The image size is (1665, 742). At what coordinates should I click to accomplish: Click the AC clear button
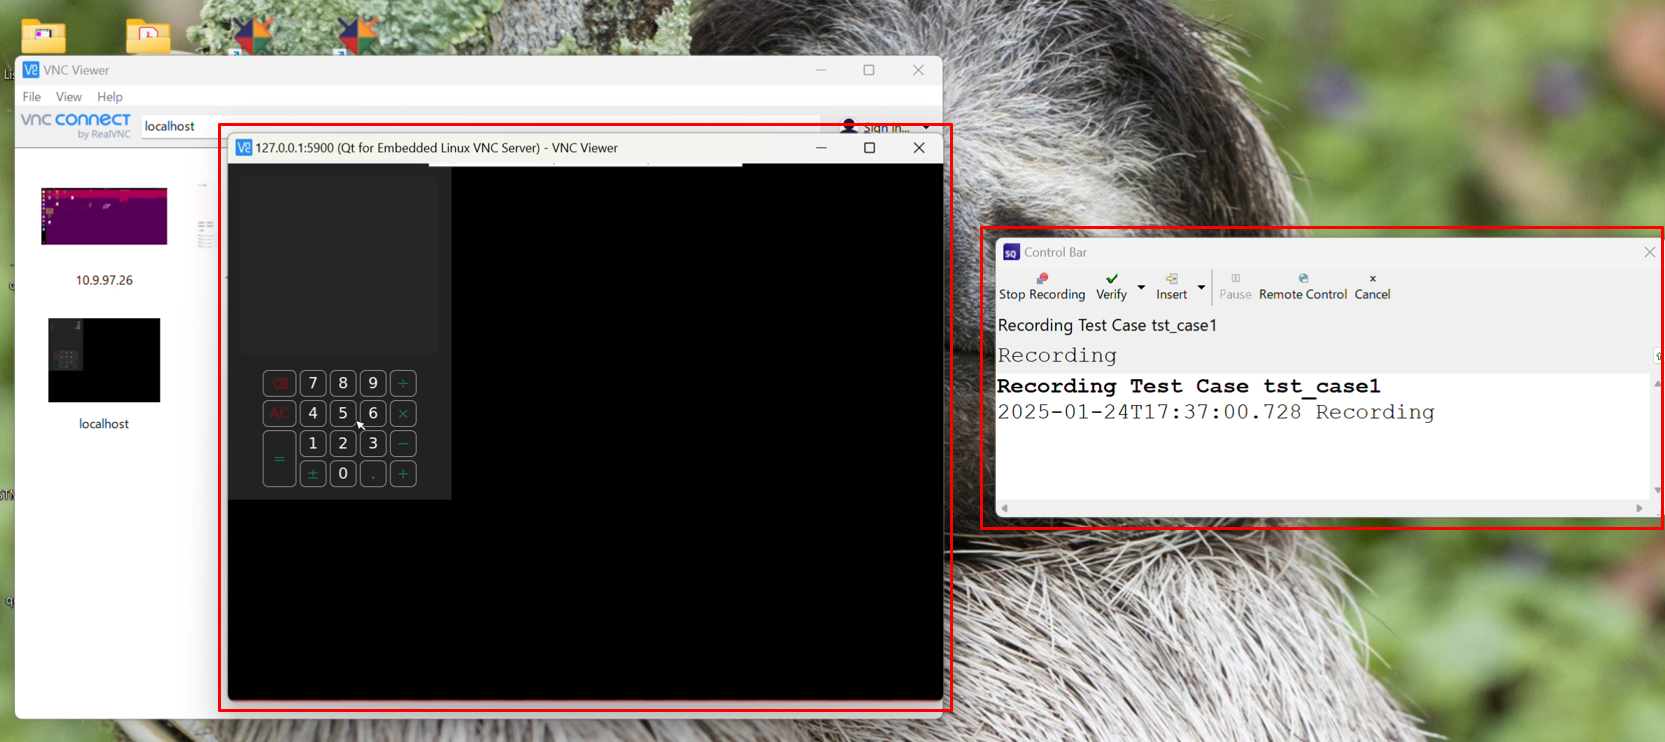tap(279, 413)
